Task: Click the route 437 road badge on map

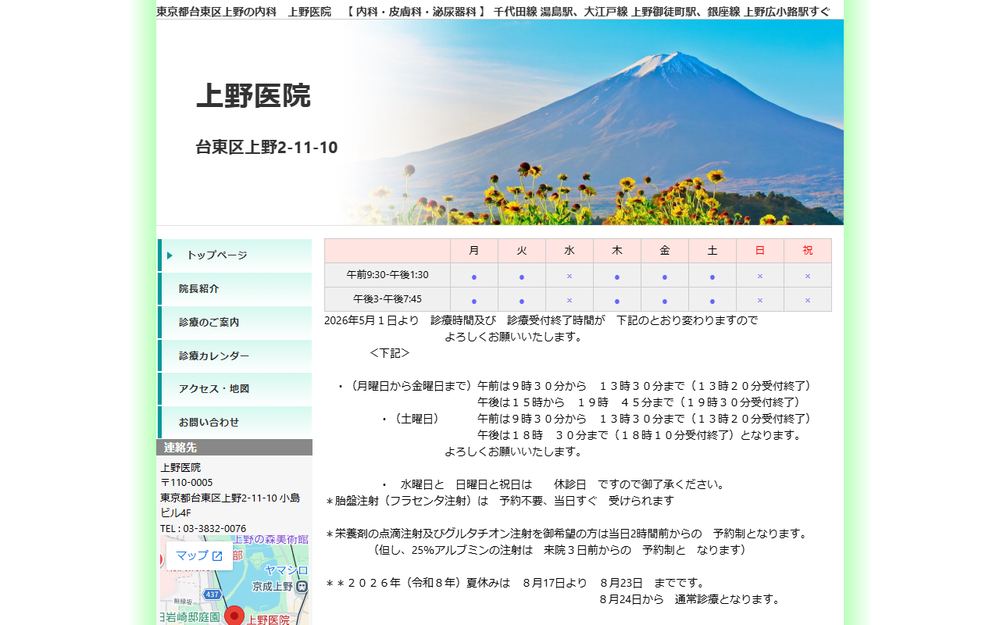Action: click(x=212, y=594)
